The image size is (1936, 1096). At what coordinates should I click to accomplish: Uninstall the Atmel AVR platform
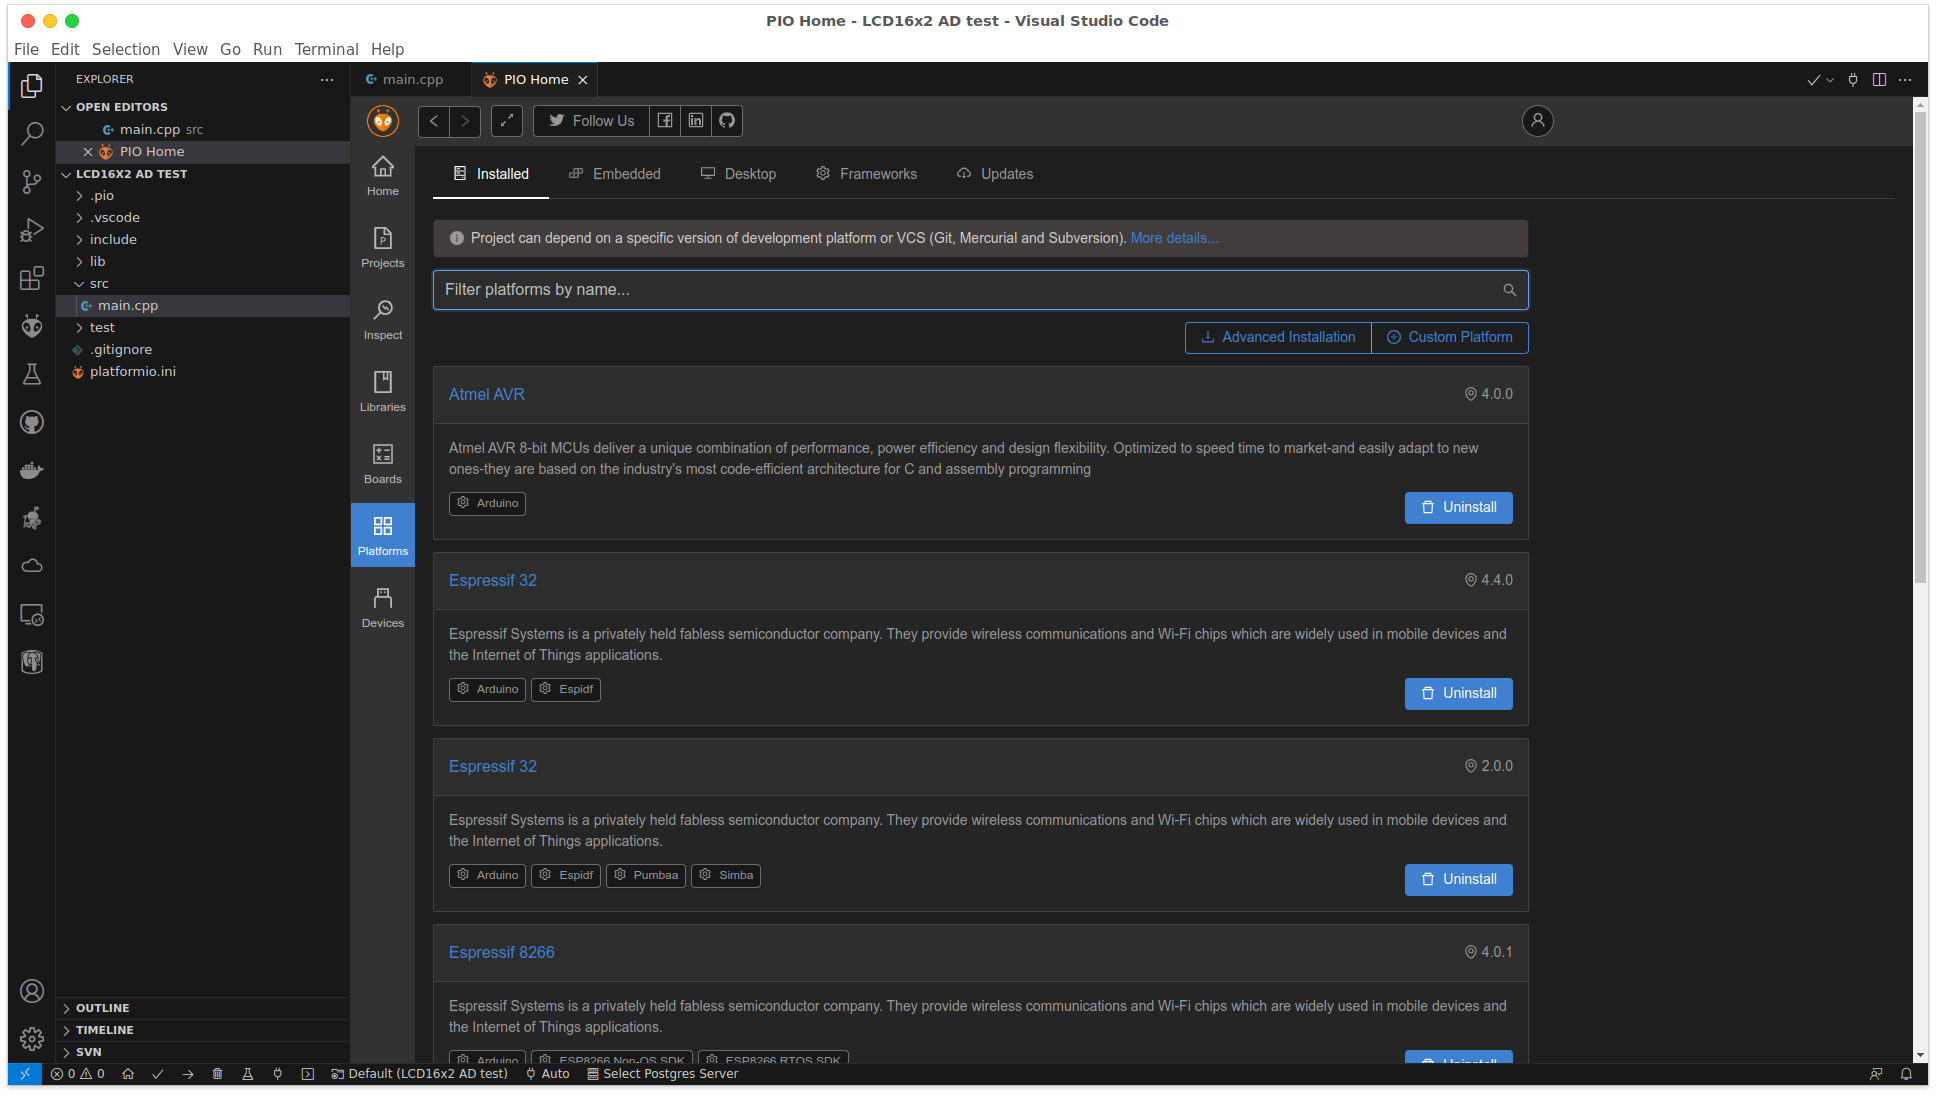click(x=1458, y=508)
